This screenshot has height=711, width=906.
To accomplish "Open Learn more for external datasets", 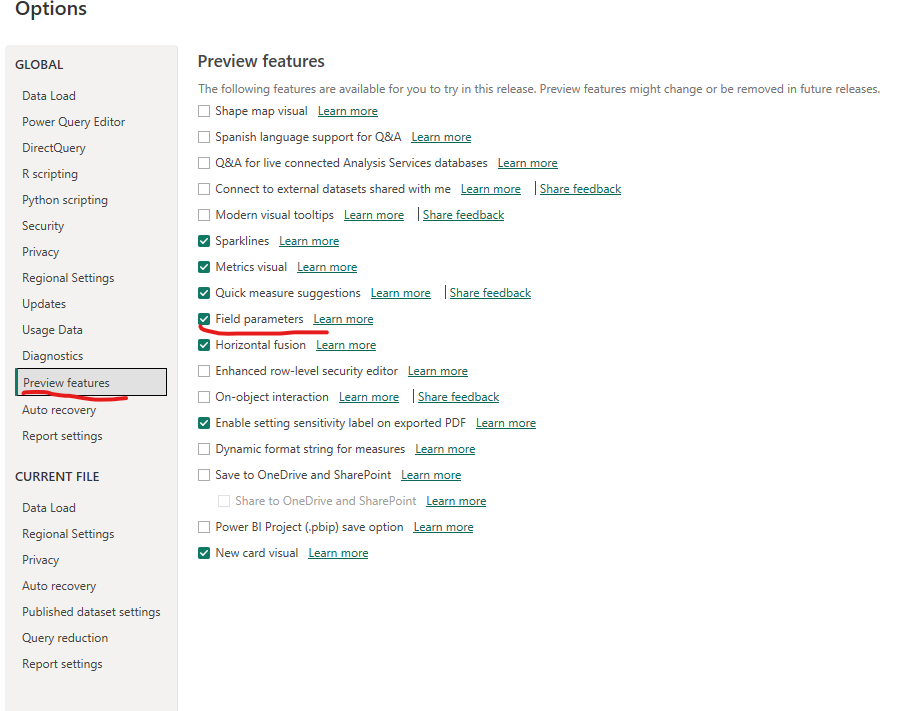I will pyautogui.click(x=491, y=189).
